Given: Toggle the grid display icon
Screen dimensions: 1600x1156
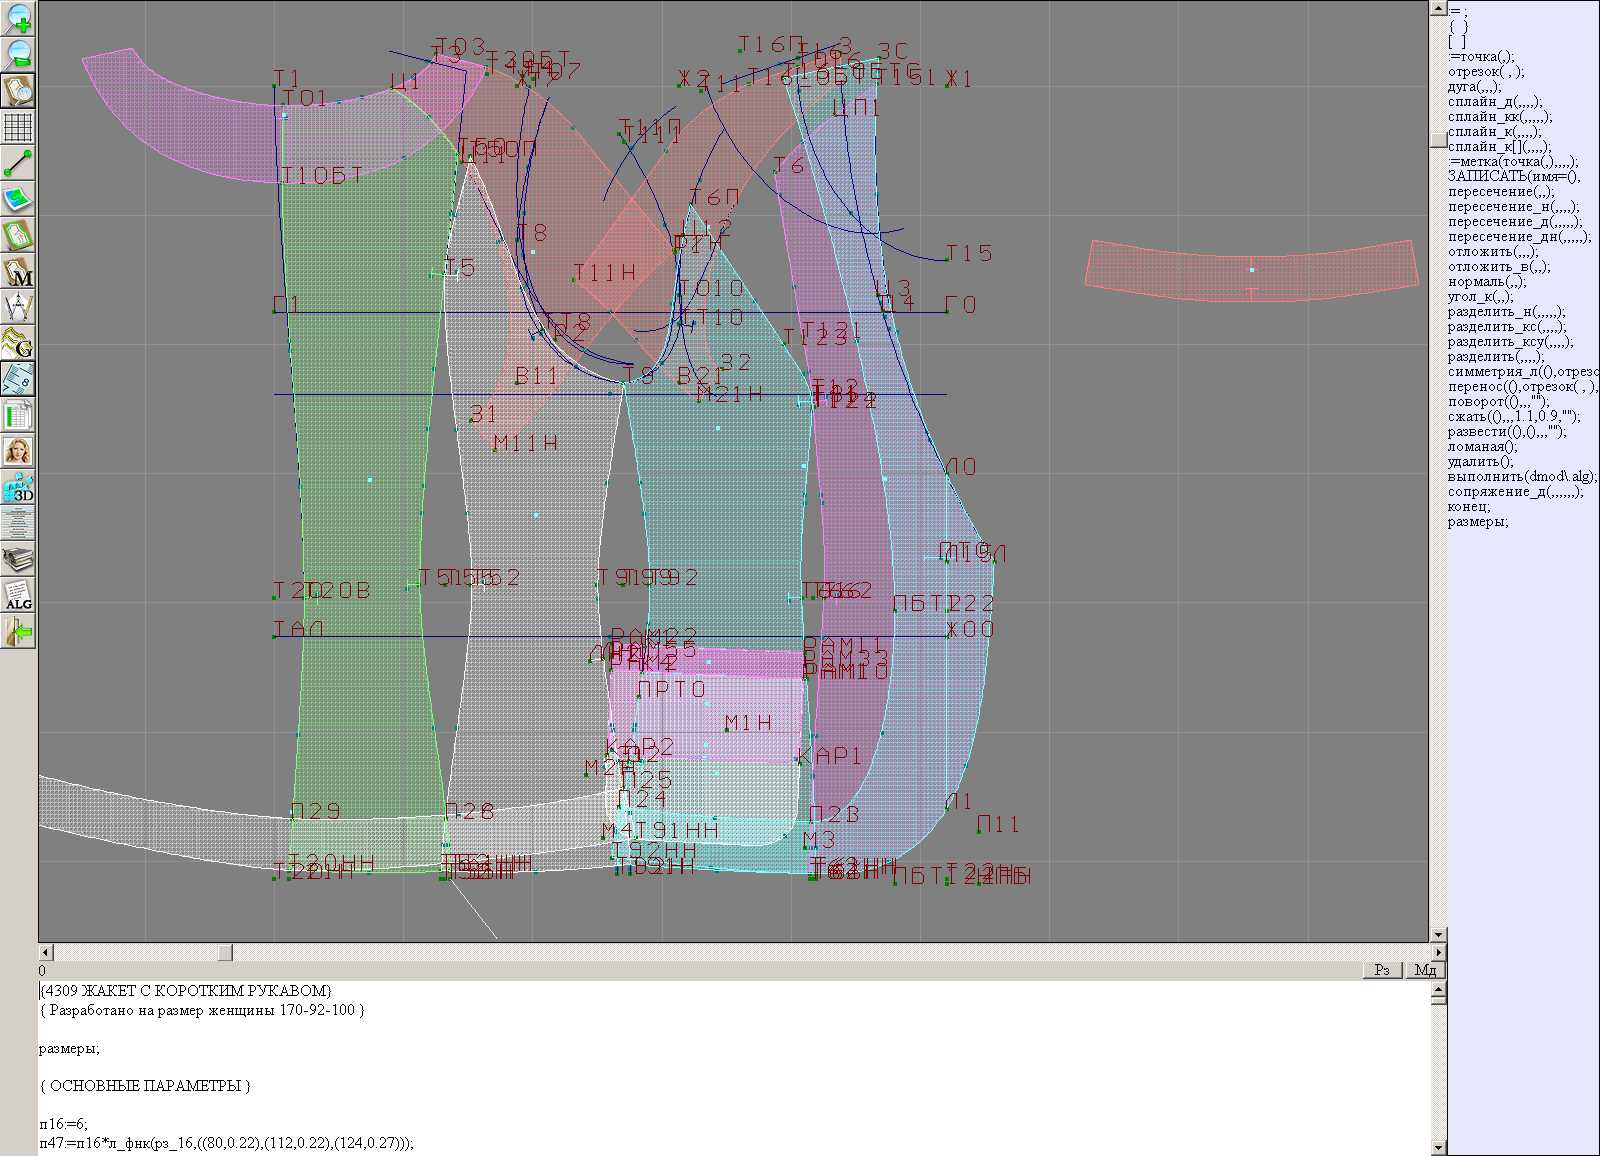Looking at the screenshot, I should pyautogui.click(x=18, y=127).
